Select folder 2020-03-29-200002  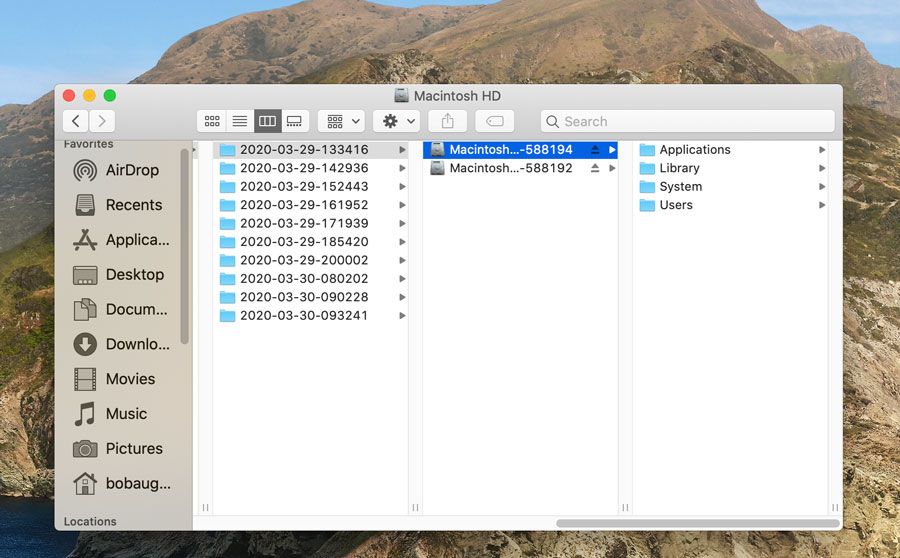(x=311, y=260)
